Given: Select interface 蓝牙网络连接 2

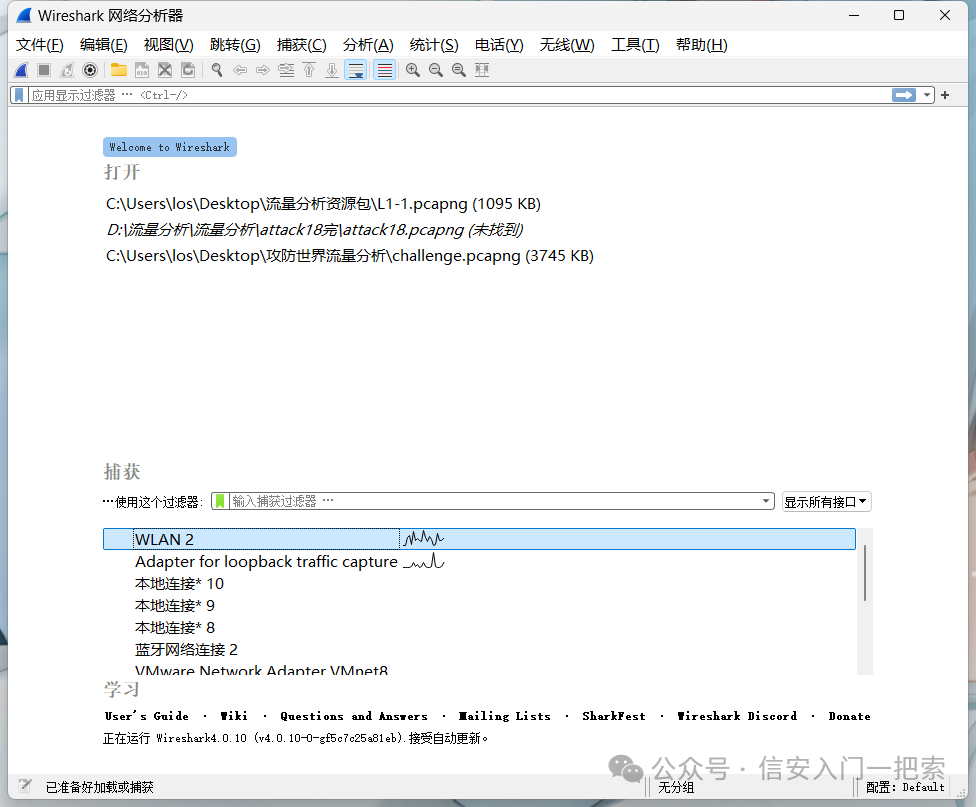Looking at the screenshot, I should tap(479, 650).
